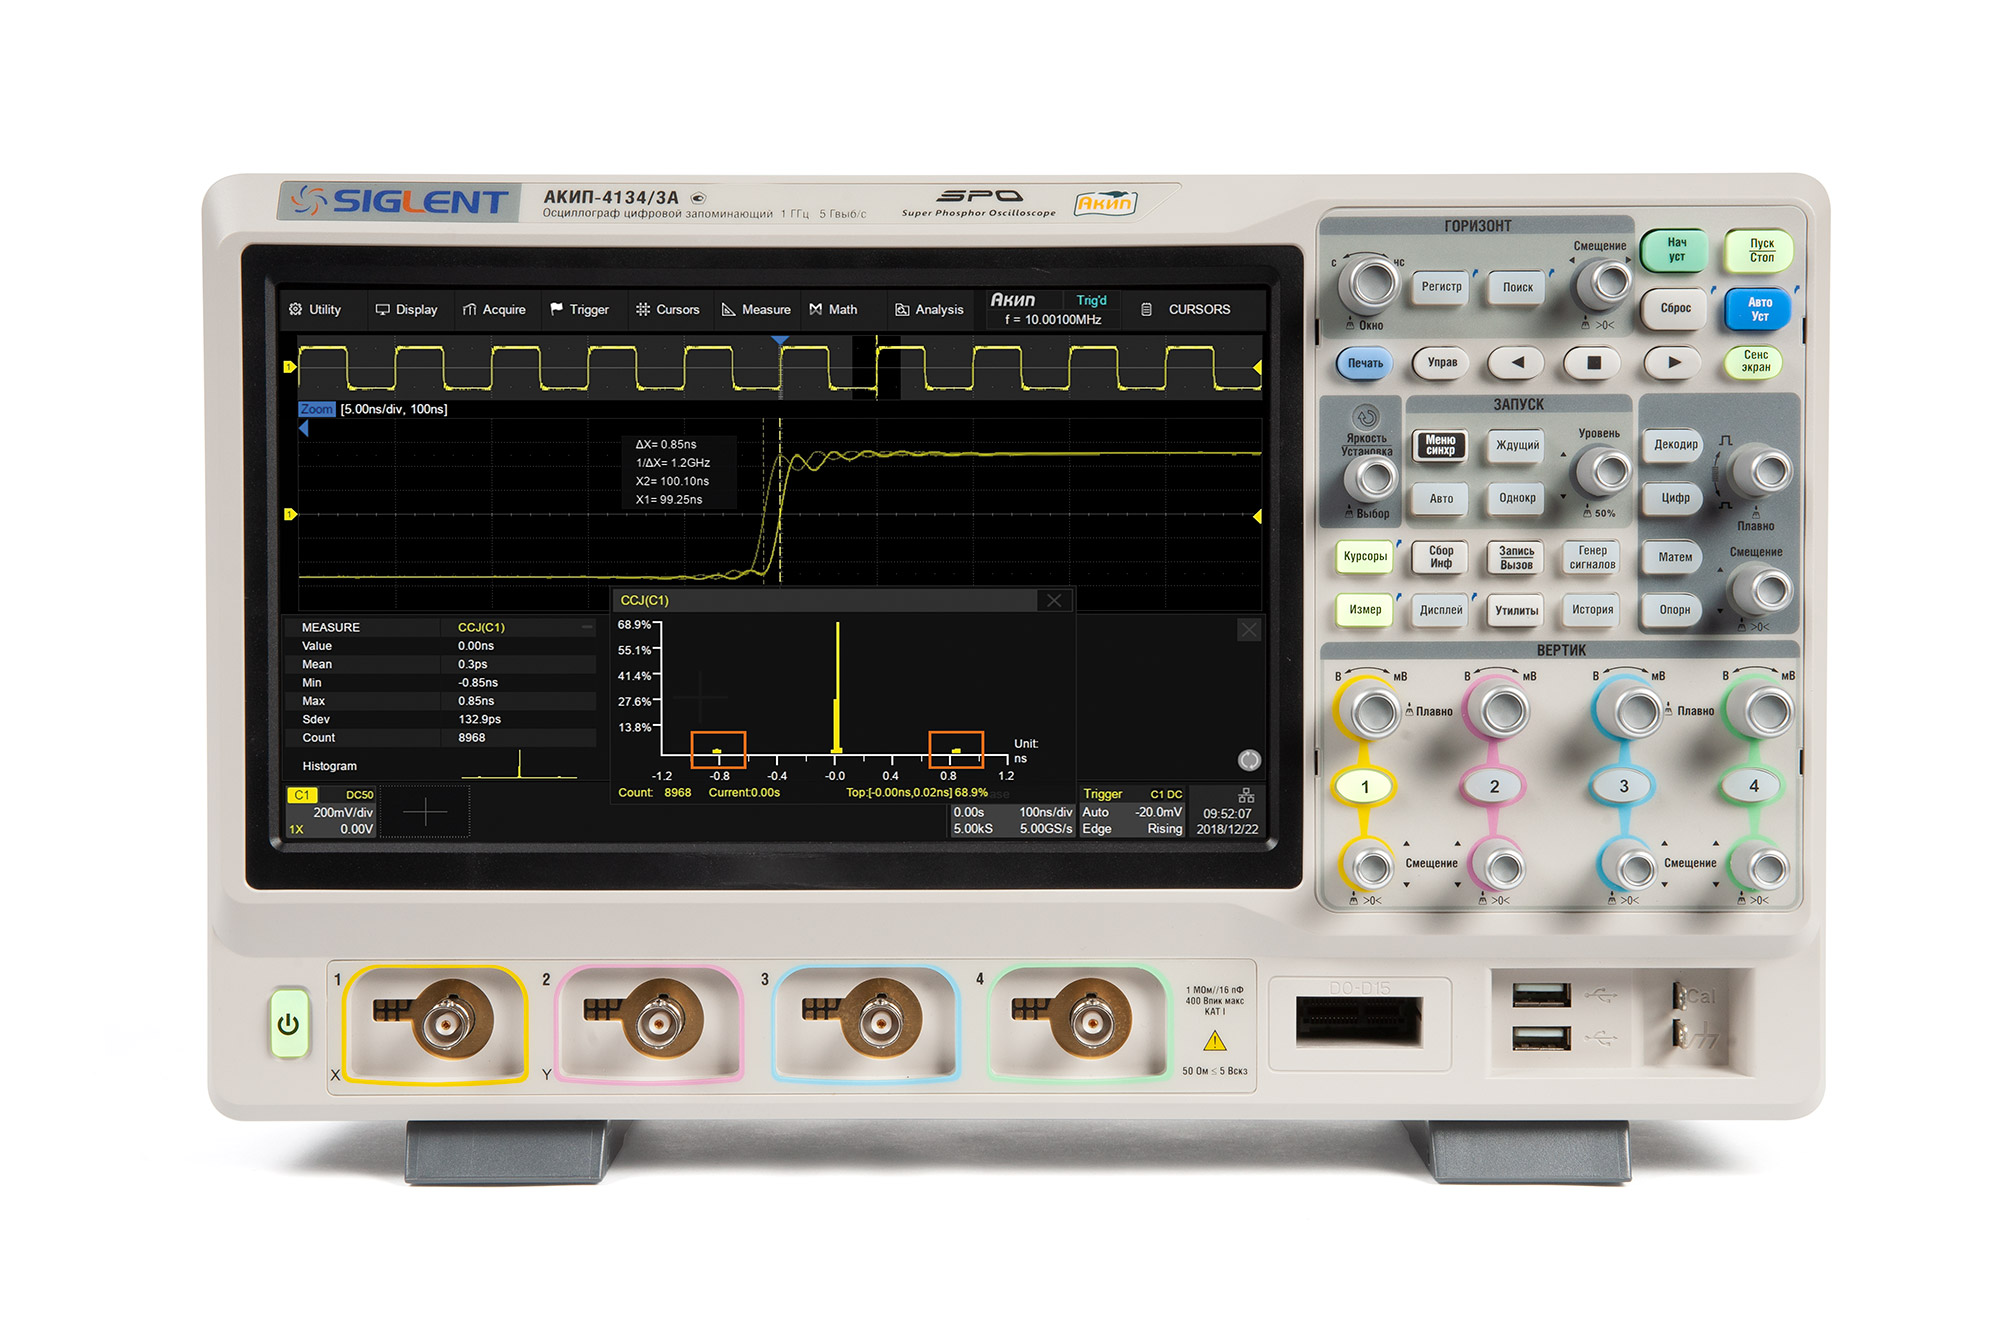Push the Запись Вызов save/recall button

[x=1516, y=557]
